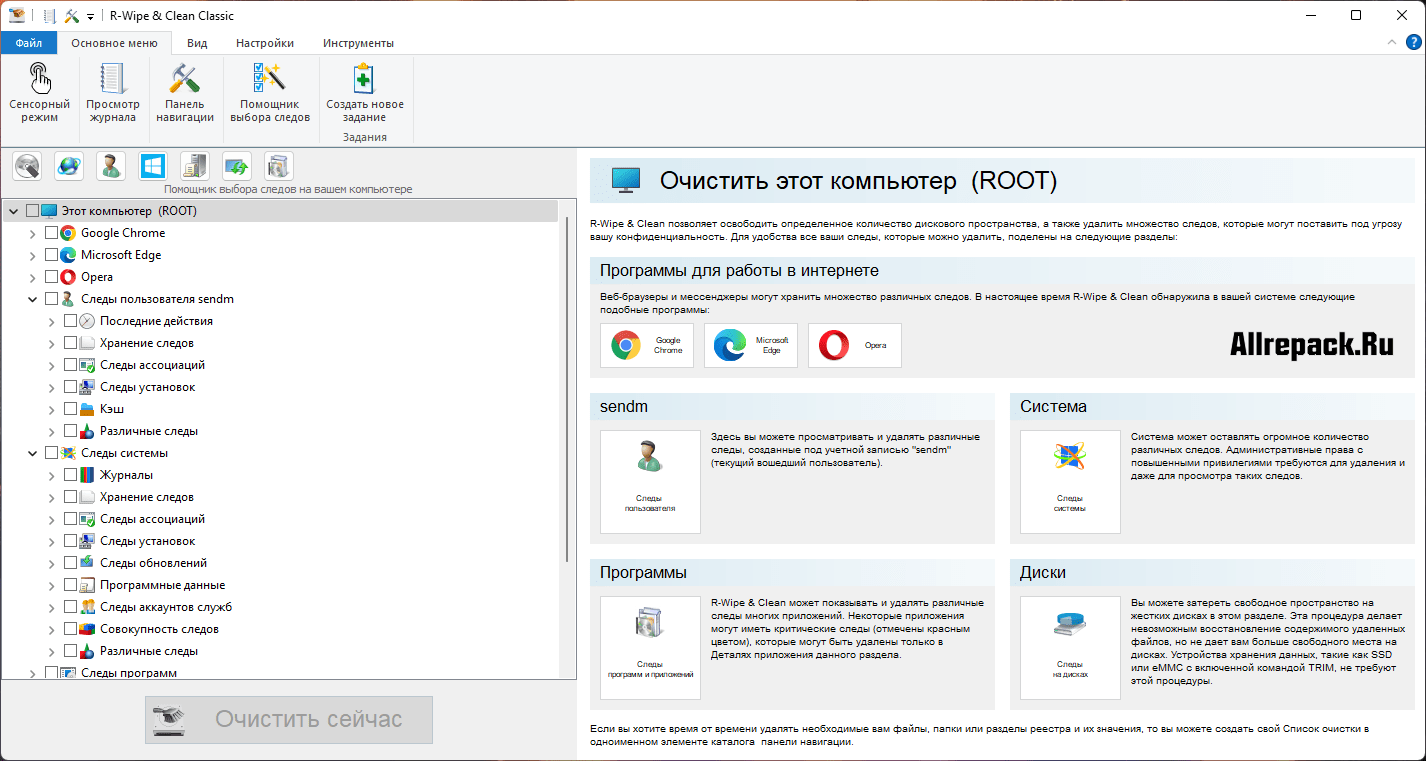
Task: Open ribbon help question mark
Action: 1413,42
